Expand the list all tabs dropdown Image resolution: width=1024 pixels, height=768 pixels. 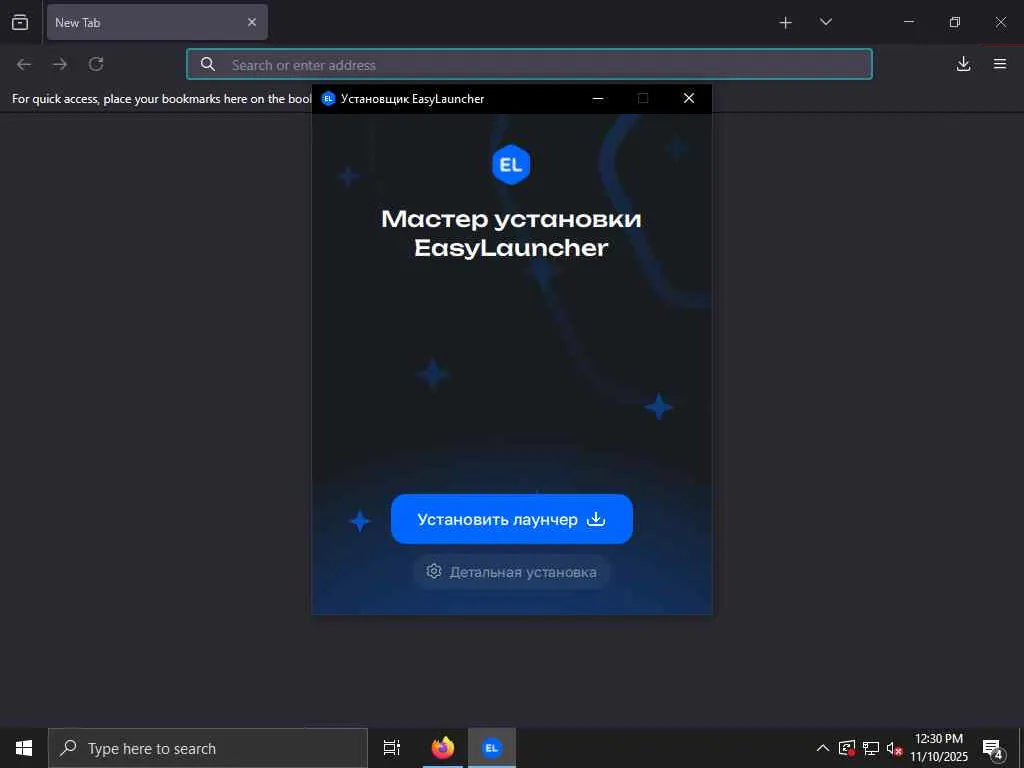[x=826, y=22]
